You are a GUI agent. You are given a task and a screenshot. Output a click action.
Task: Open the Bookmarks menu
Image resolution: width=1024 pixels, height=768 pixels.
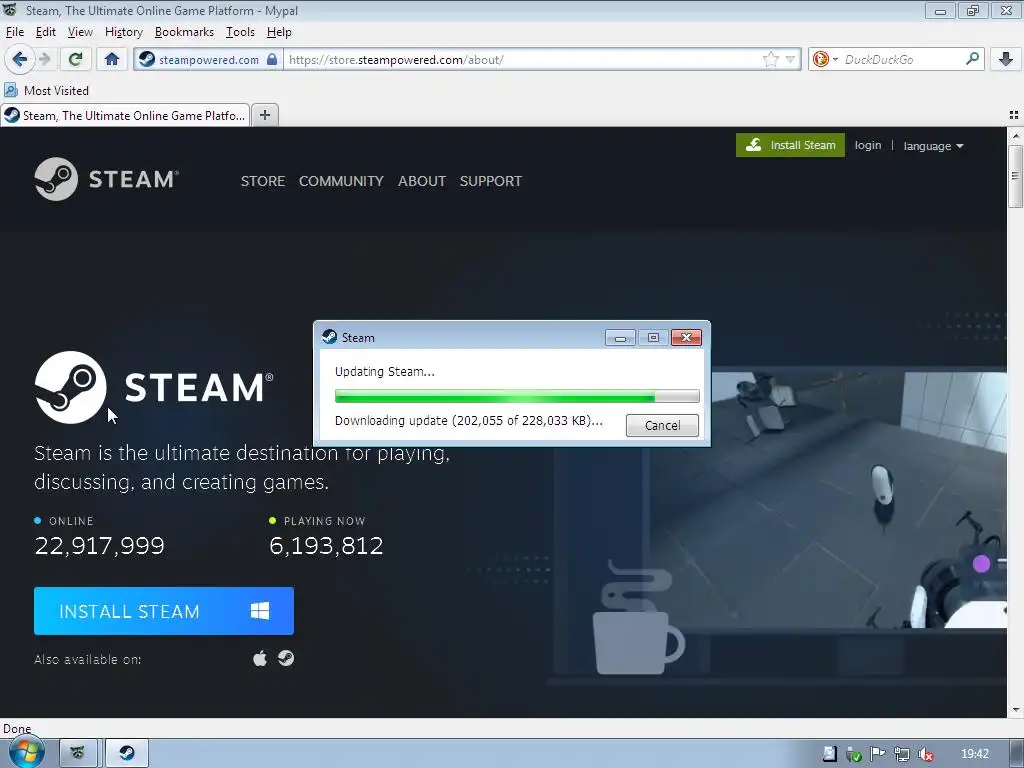pos(184,32)
